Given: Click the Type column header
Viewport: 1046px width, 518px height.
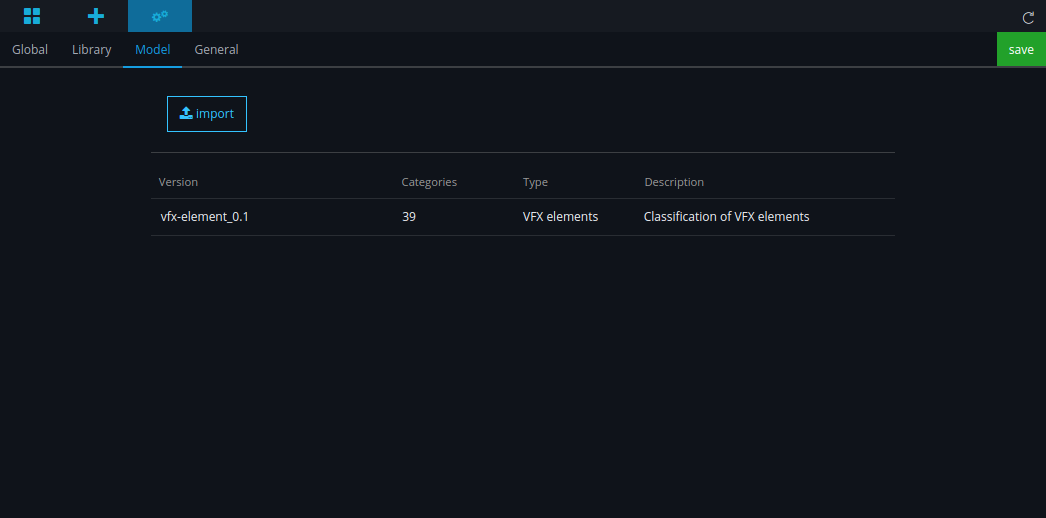Looking at the screenshot, I should [535, 182].
